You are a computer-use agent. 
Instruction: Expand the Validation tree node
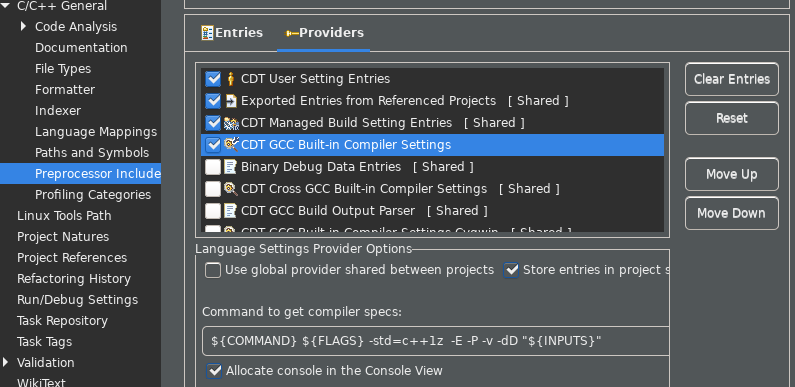6,362
